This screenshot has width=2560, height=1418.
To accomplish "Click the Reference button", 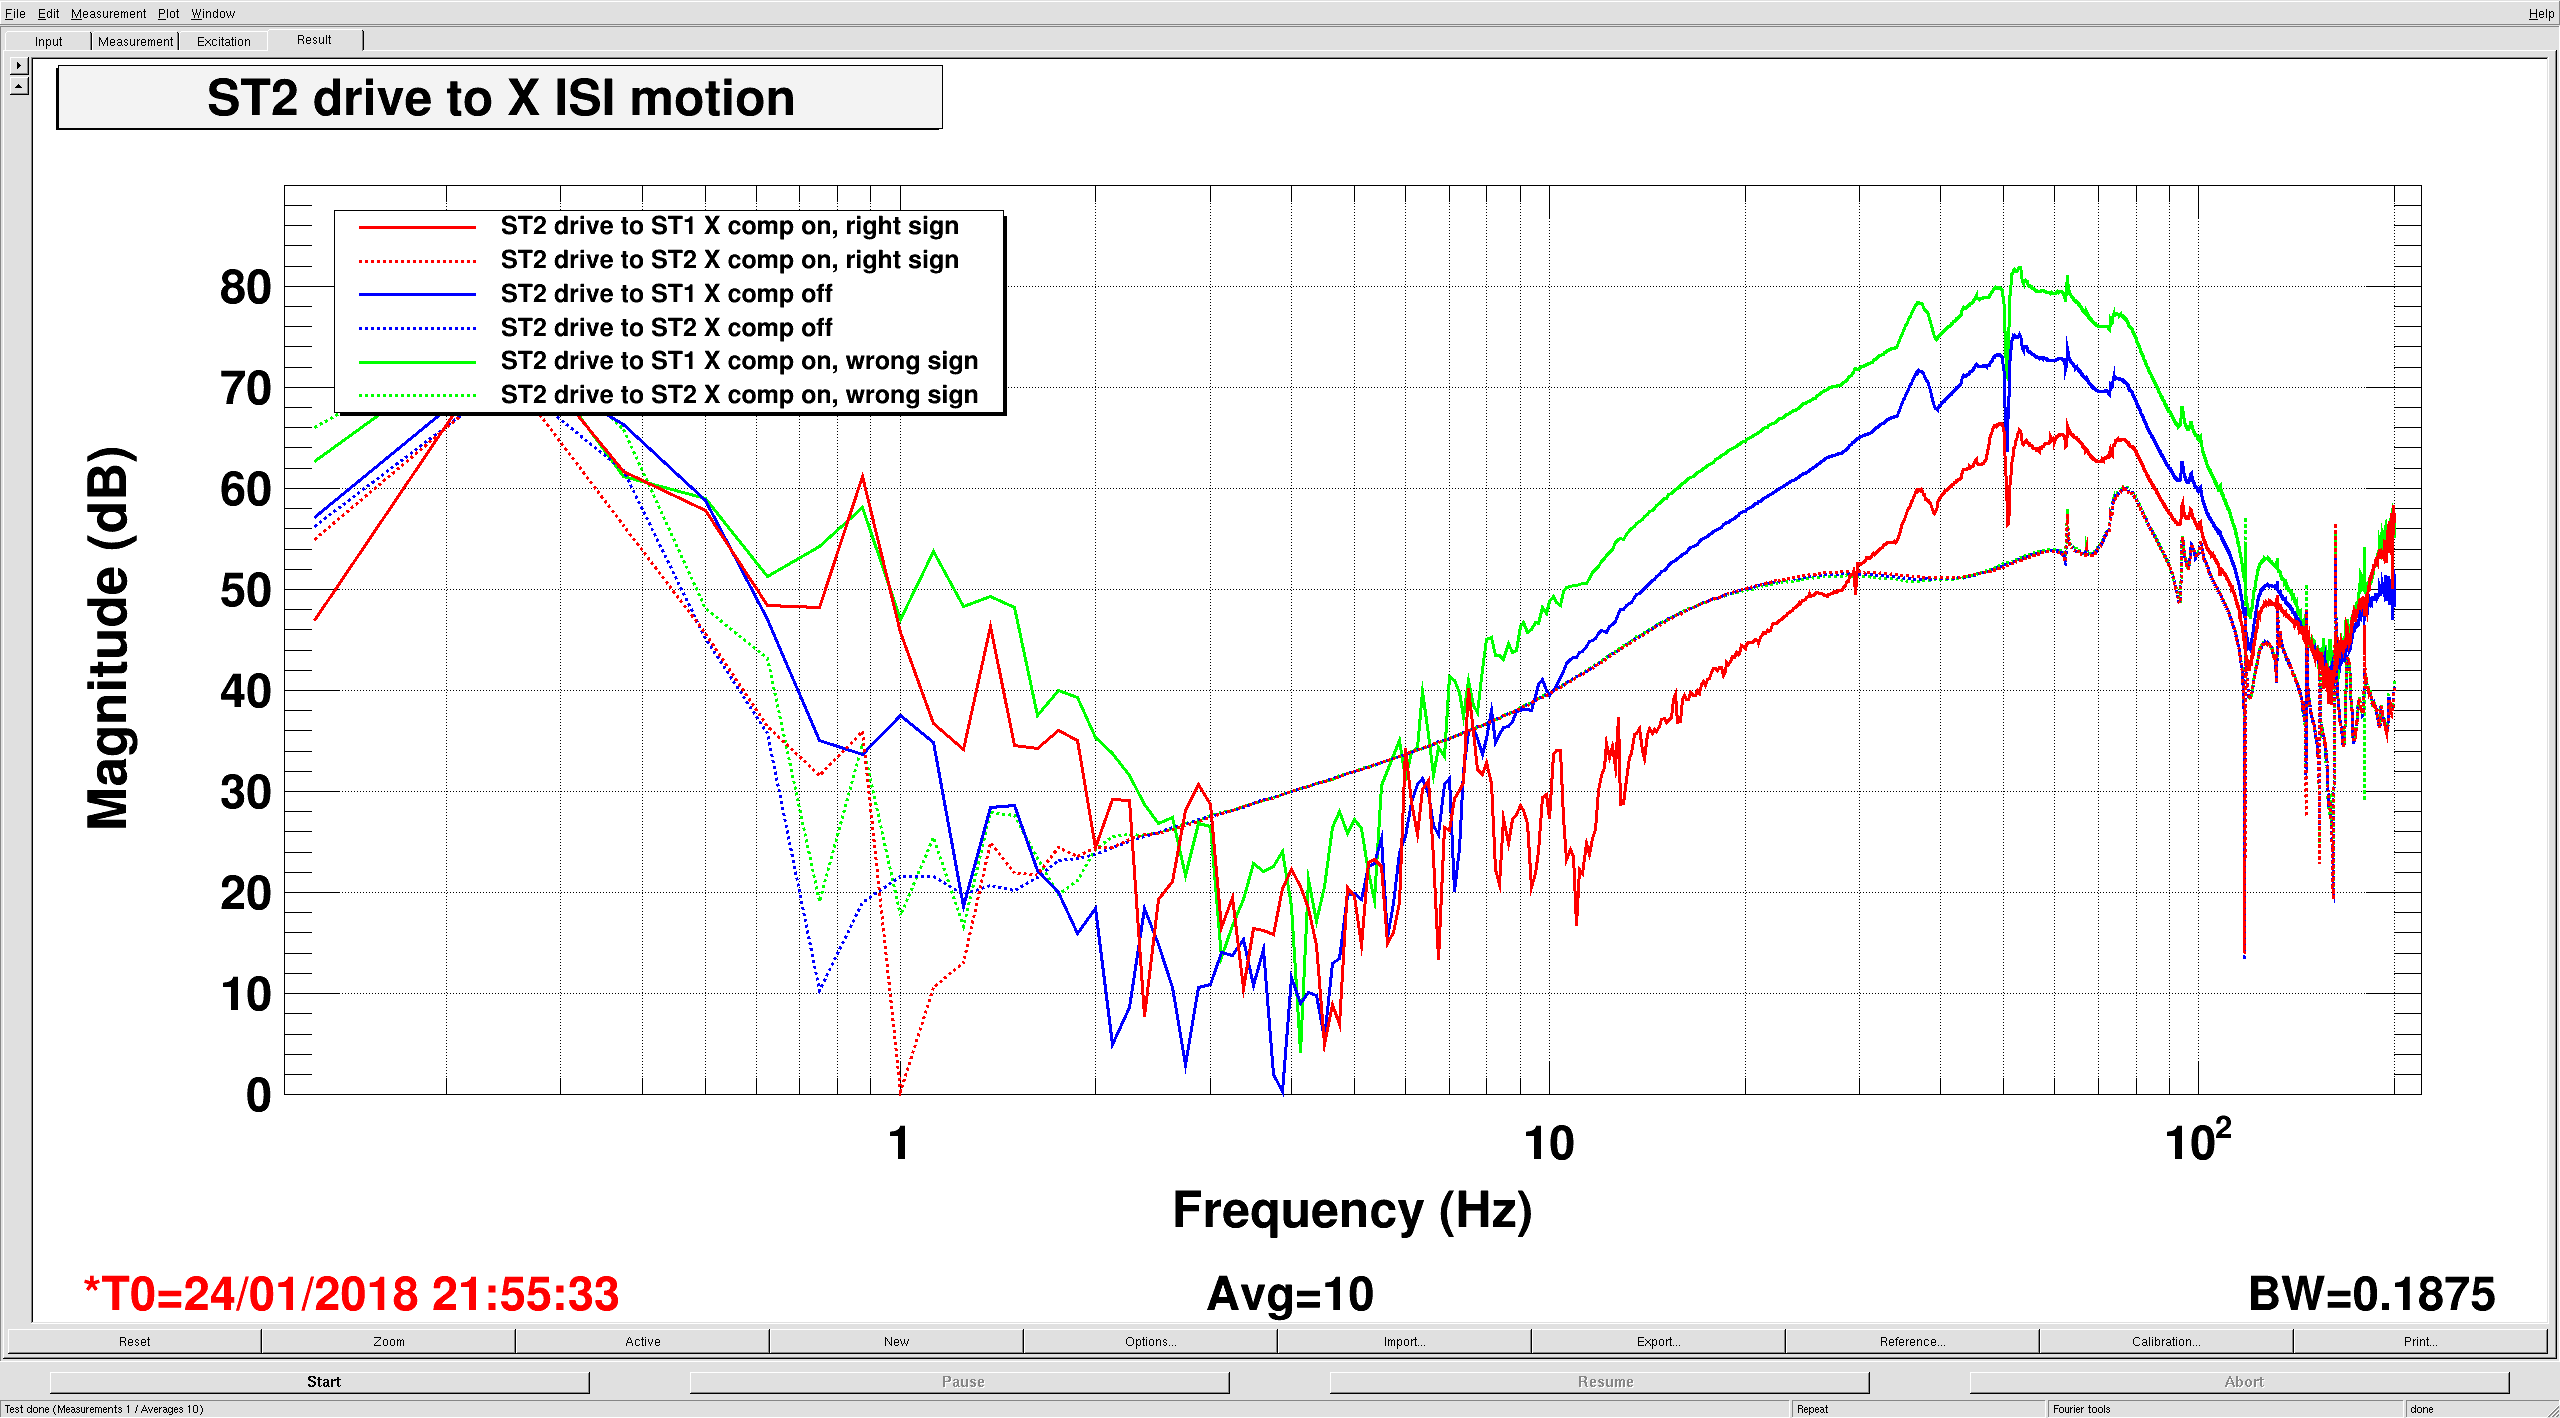I will click(1912, 1341).
